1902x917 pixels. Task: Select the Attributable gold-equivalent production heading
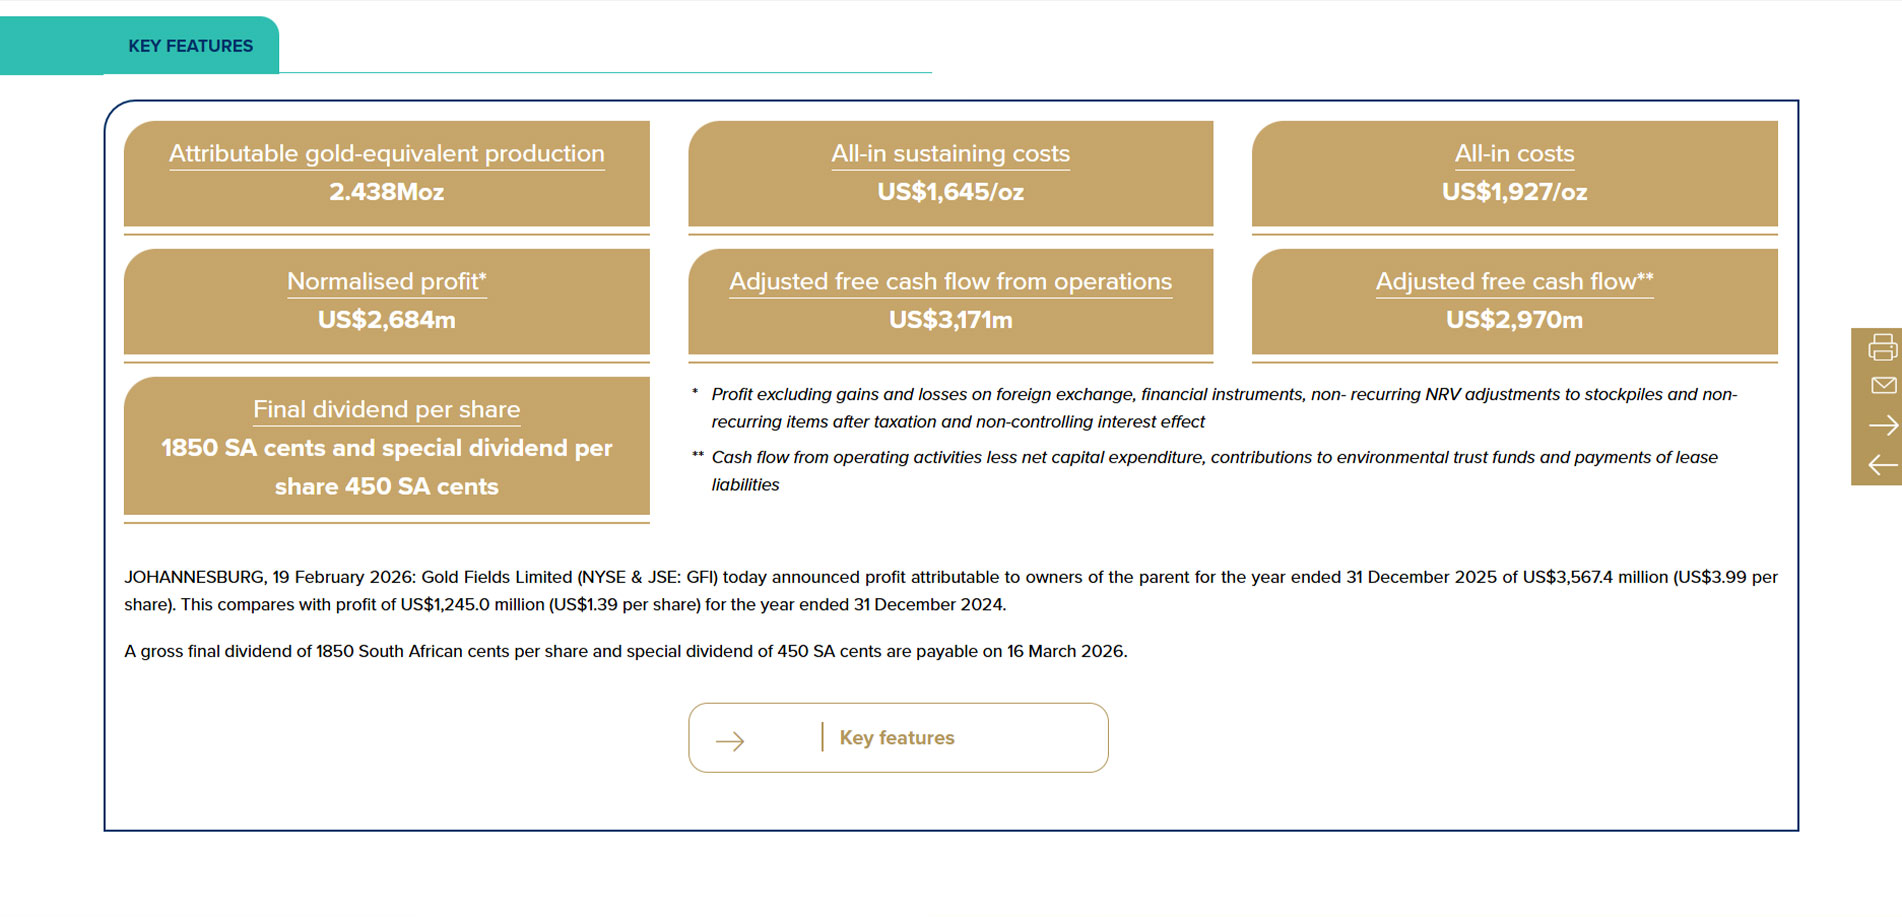(387, 154)
